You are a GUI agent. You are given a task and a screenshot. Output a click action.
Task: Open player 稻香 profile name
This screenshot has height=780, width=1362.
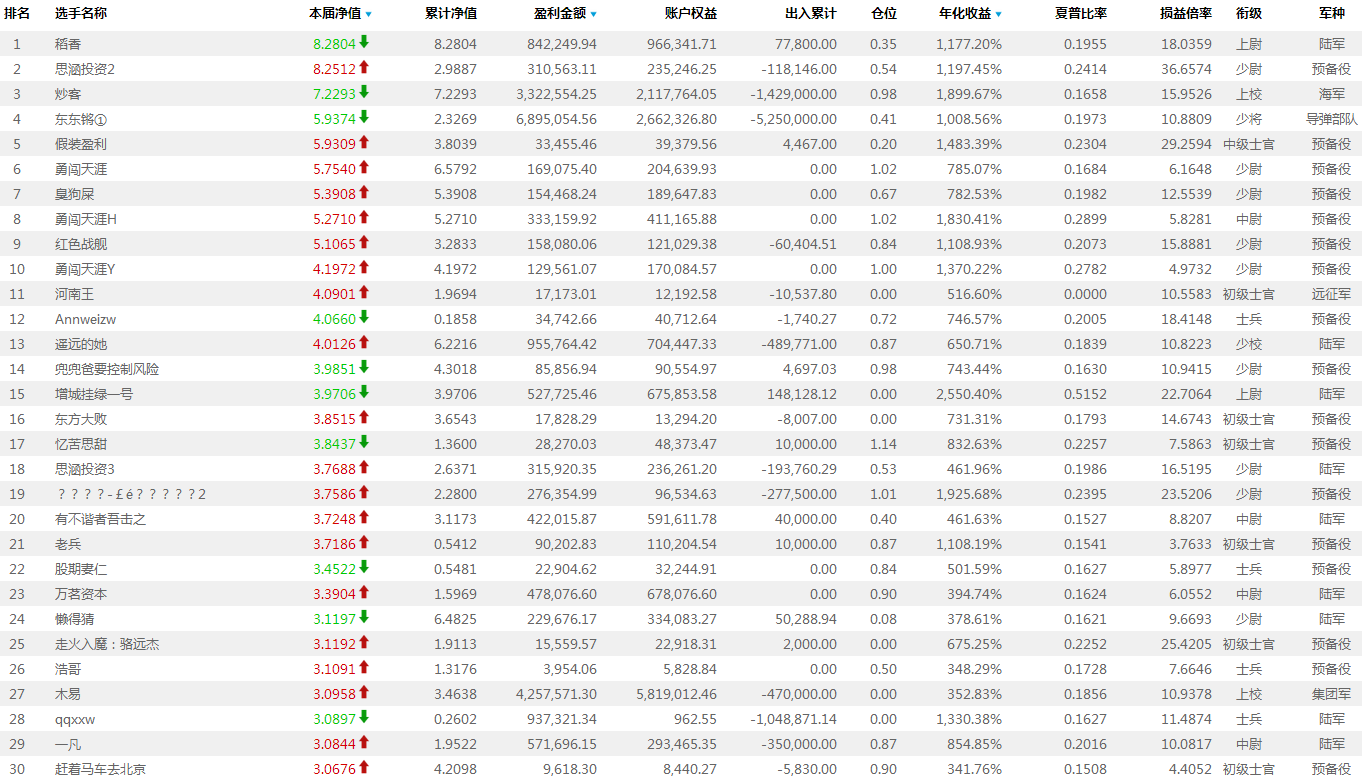pos(68,44)
